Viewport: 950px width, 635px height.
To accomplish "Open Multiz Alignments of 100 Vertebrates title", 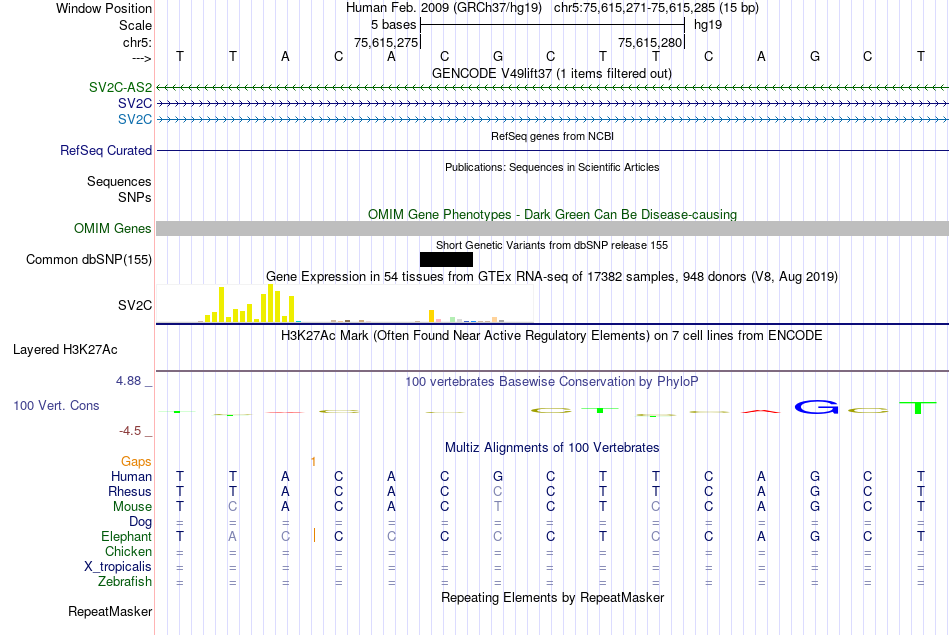I will [x=552, y=448].
